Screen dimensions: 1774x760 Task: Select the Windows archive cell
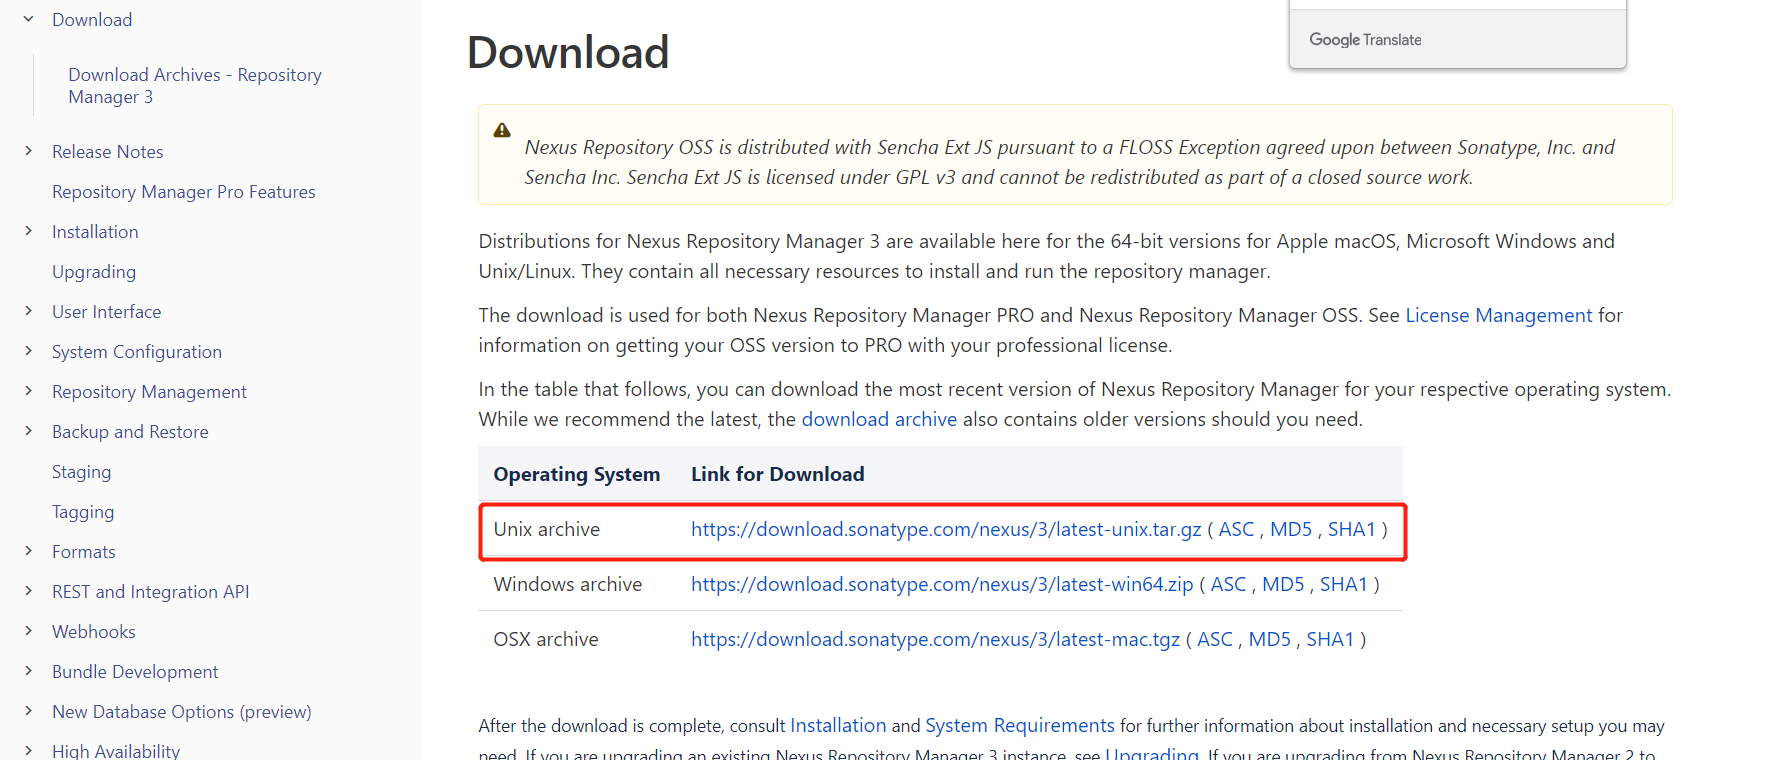coord(568,584)
